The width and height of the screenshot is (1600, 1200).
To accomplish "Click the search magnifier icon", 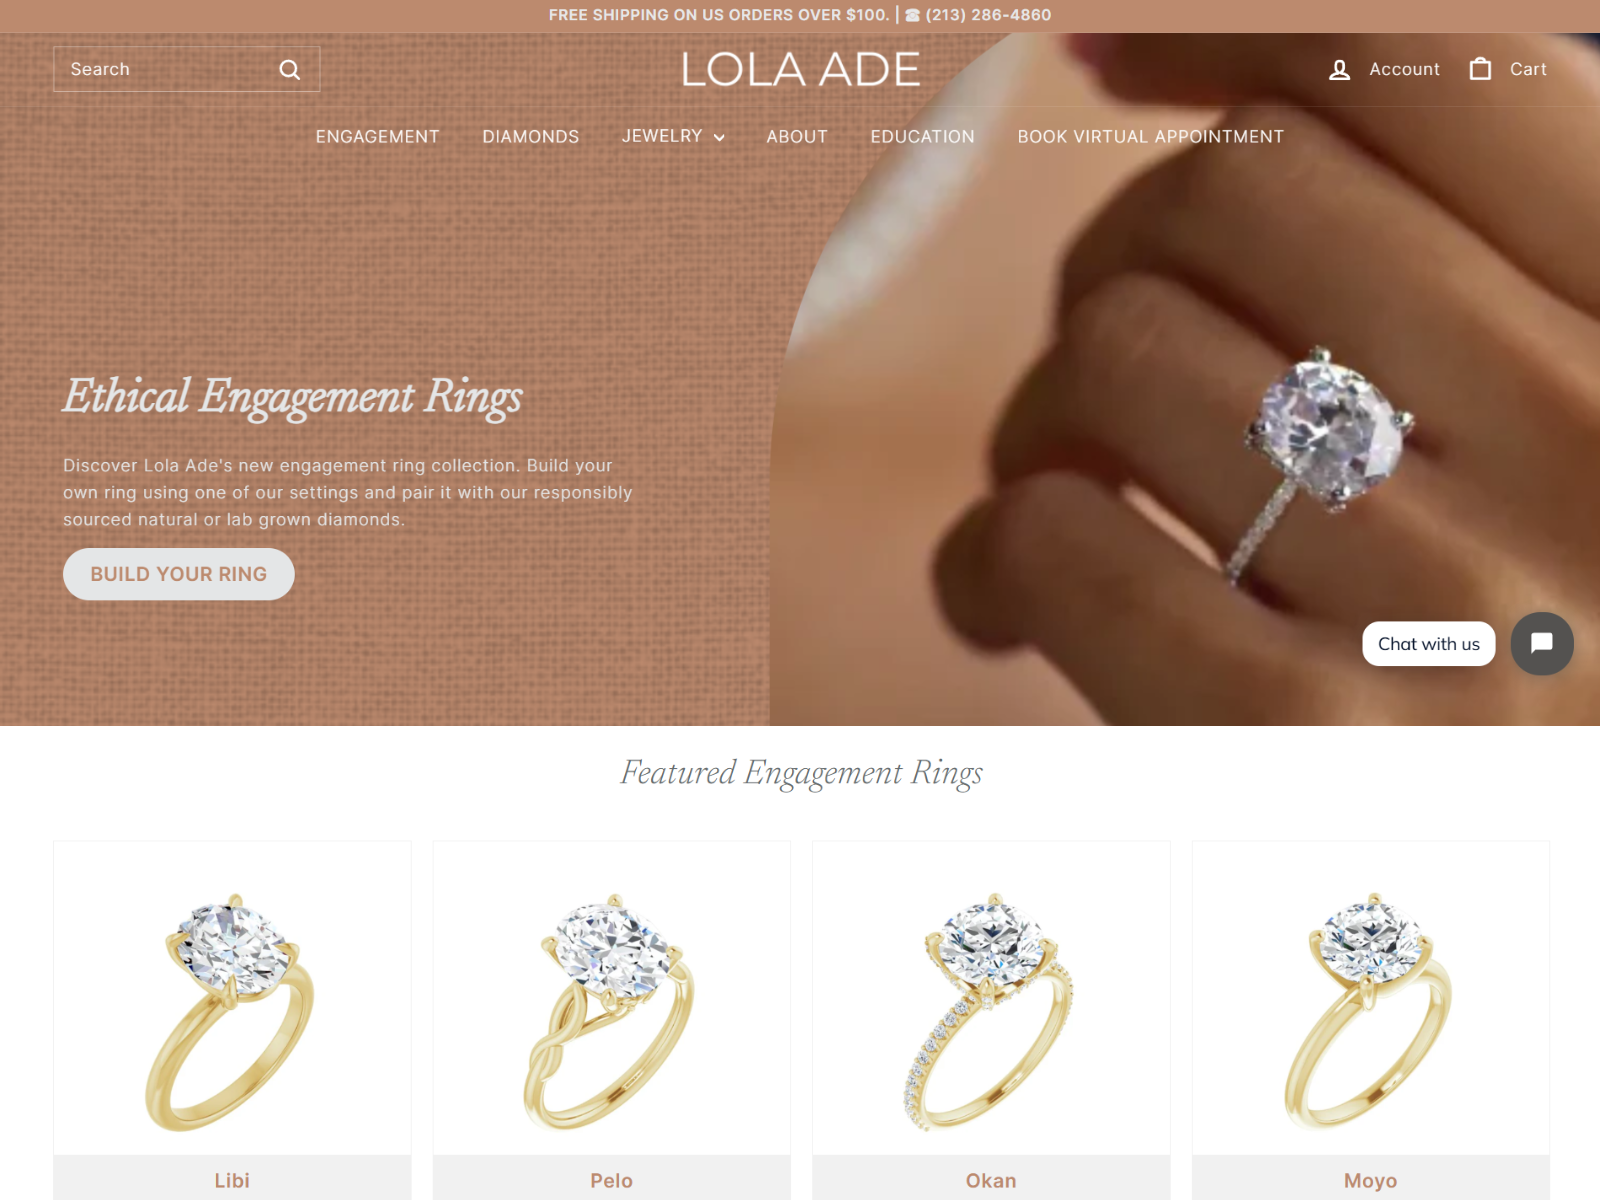I will click(x=289, y=69).
